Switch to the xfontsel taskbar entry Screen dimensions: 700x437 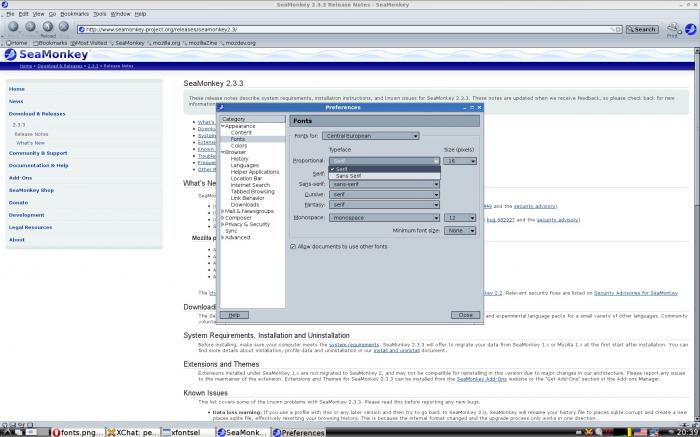click(x=187, y=432)
